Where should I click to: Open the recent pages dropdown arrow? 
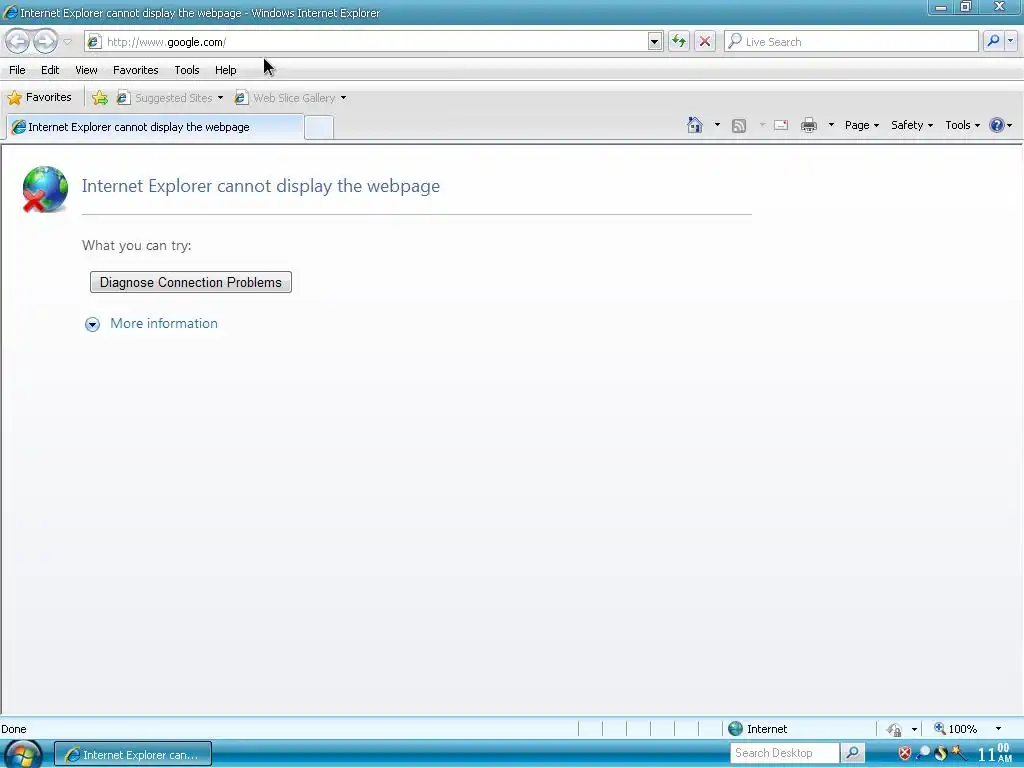67,42
